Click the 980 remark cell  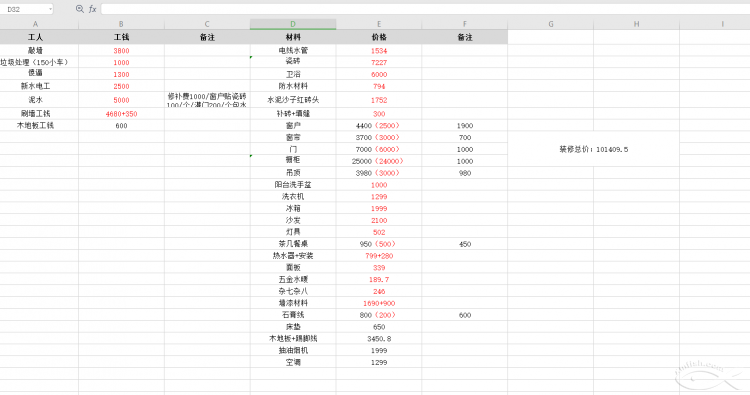pyautogui.click(x=464, y=173)
